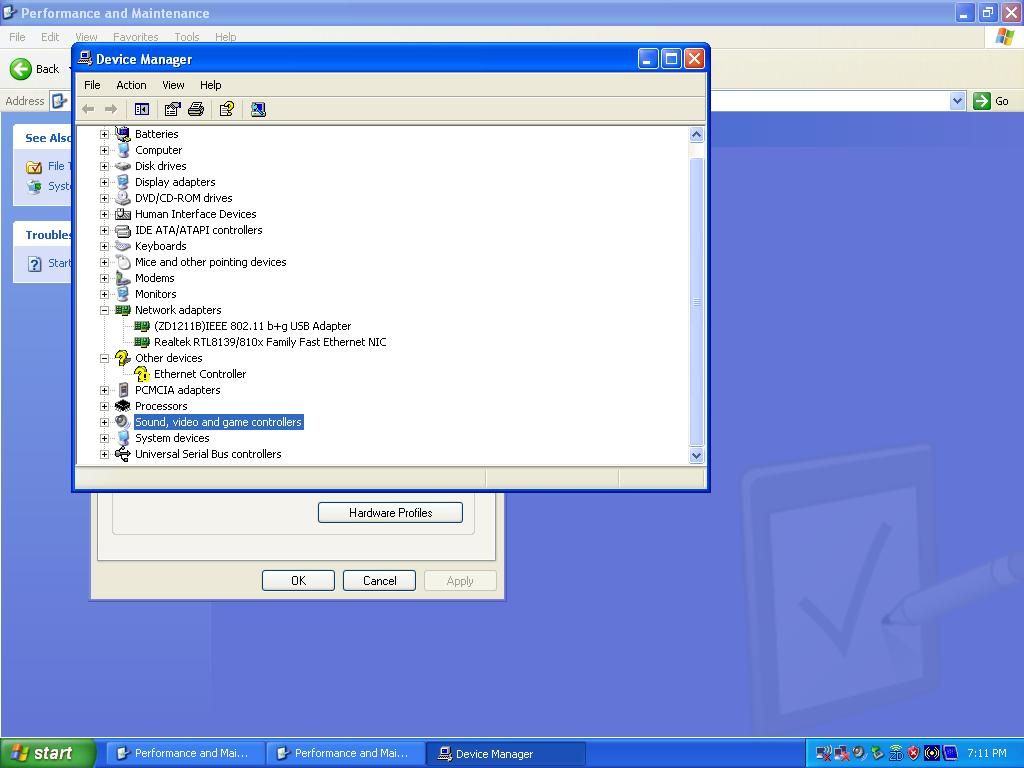This screenshot has height=768, width=1024.
Task: Expand the Display adapters node
Action: 104,182
